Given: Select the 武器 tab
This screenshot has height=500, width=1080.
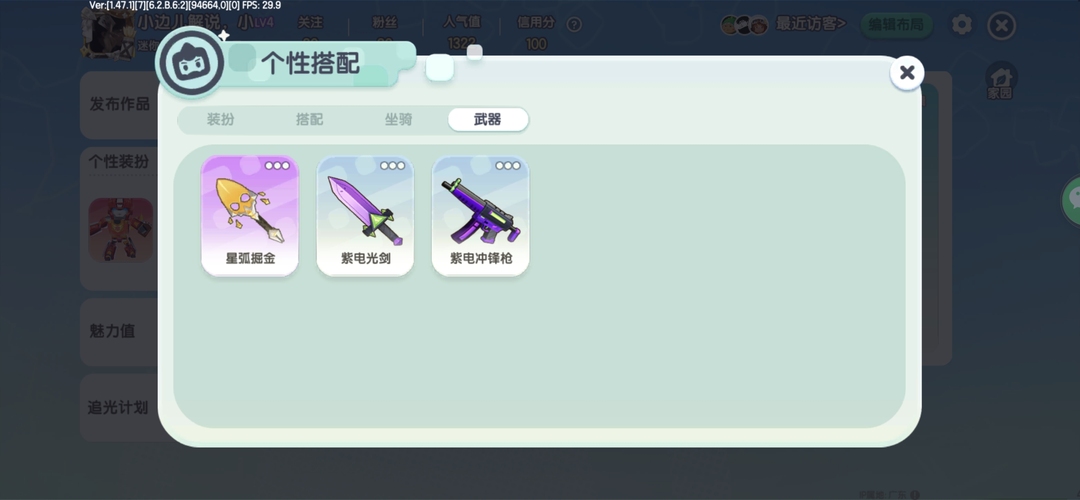Looking at the screenshot, I should click(x=488, y=119).
